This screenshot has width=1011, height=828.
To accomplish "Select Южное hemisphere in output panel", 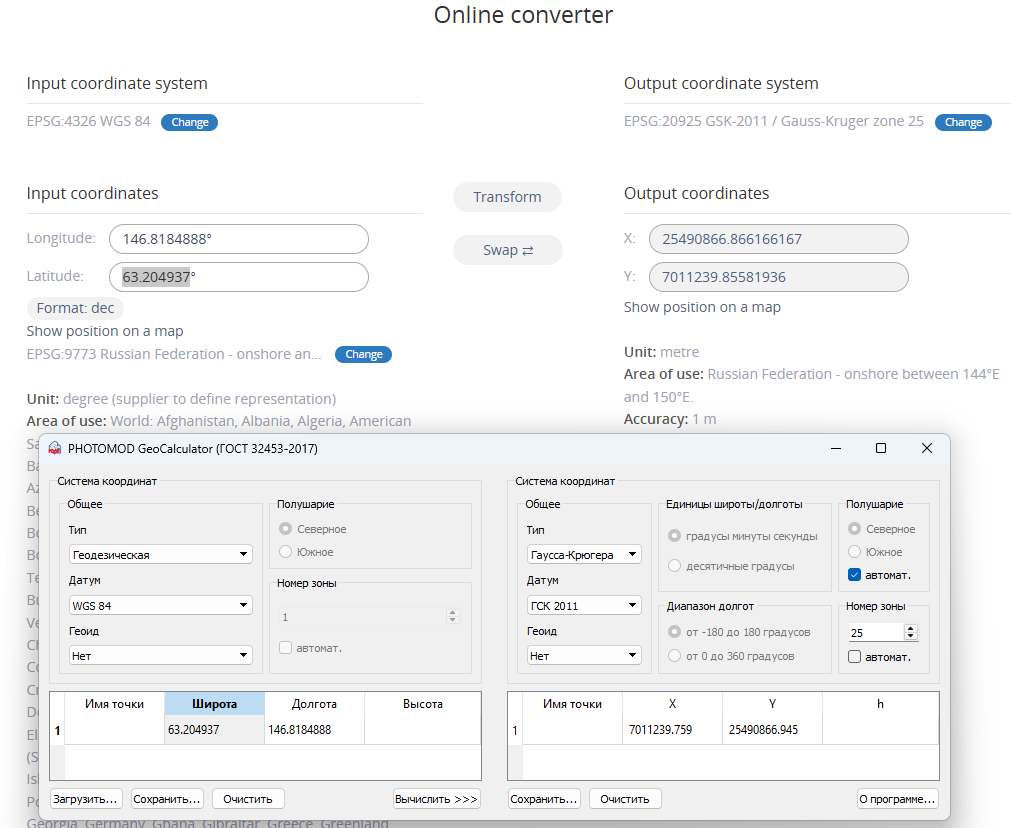I will [x=854, y=552].
